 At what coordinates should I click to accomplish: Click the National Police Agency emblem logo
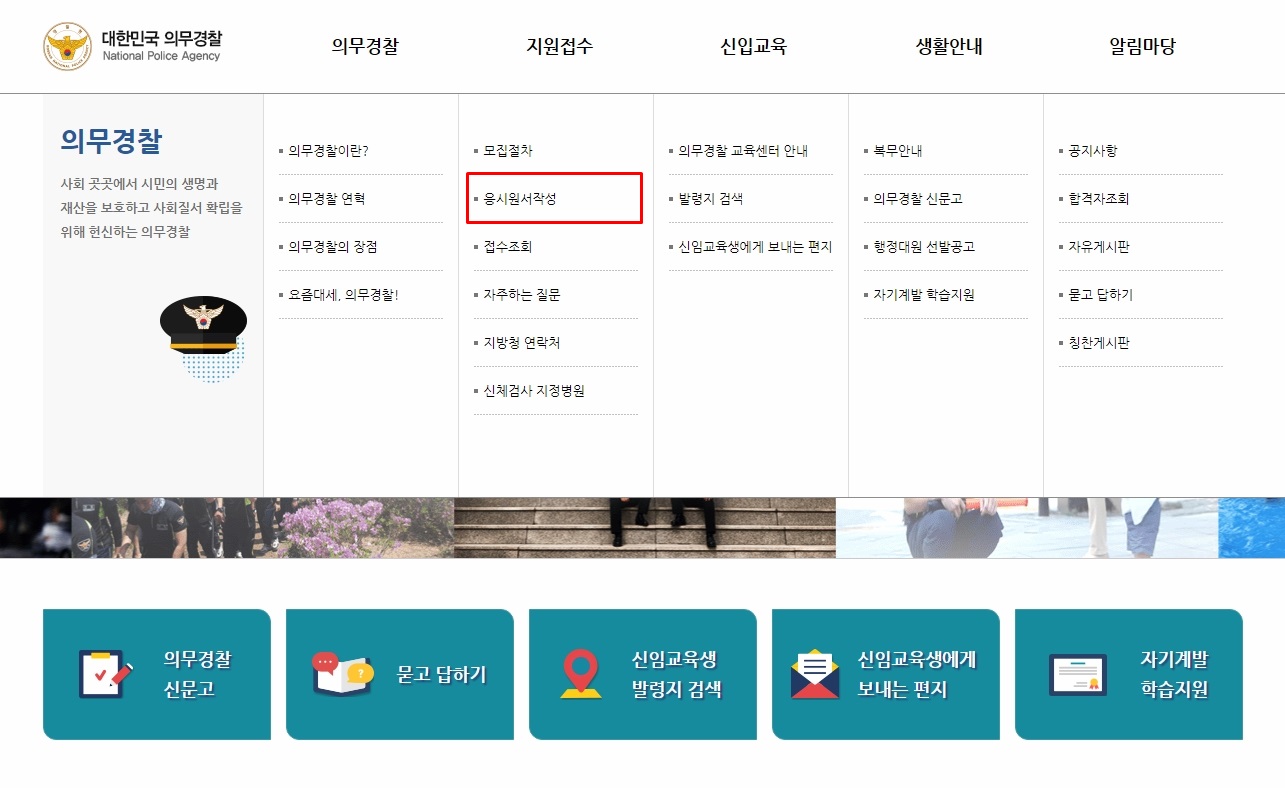(67, 47)
